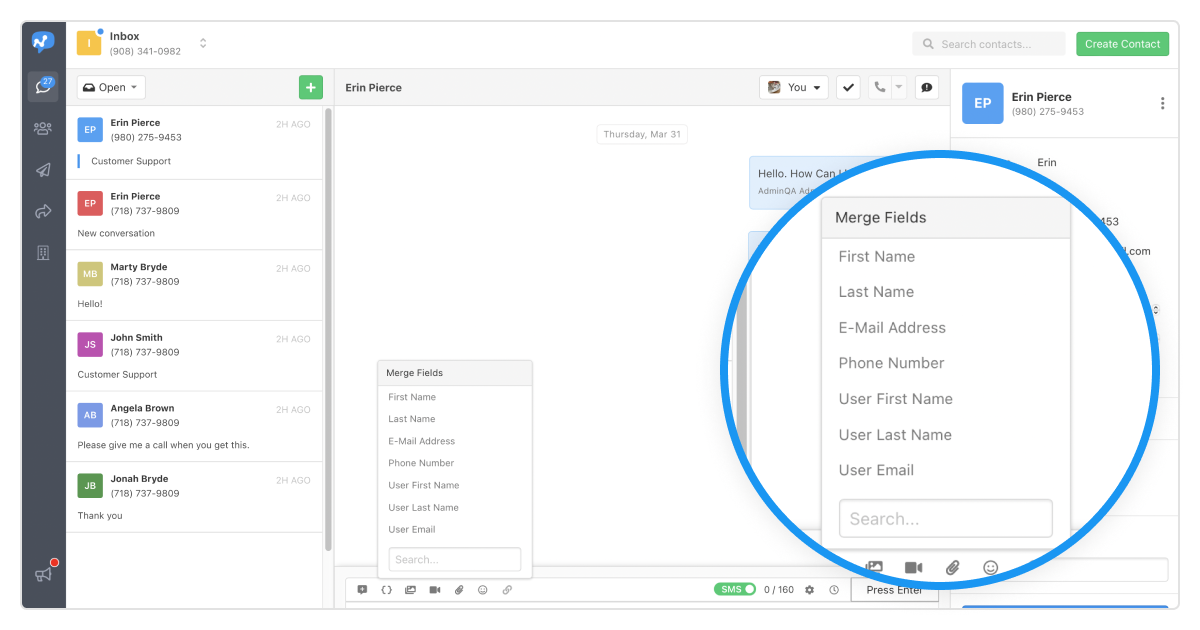Viewport: 1200px width, 630px height.
Task: Open Erin Pierce (718) 737-9809 New conversation
Action: 195,215
